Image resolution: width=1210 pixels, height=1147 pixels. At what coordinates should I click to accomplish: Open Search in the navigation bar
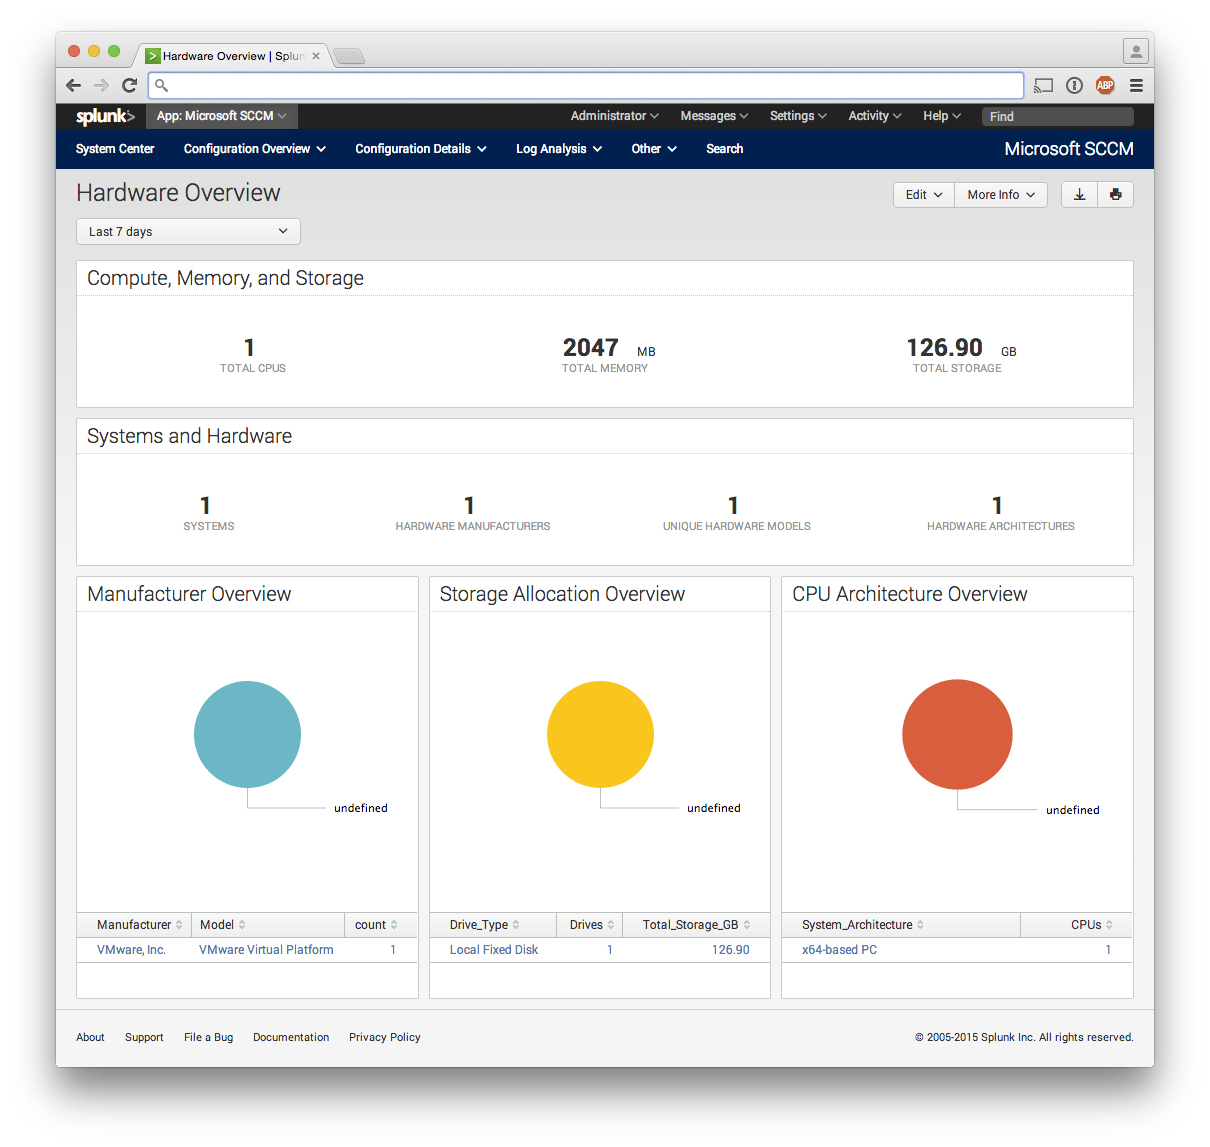(725, 149)
